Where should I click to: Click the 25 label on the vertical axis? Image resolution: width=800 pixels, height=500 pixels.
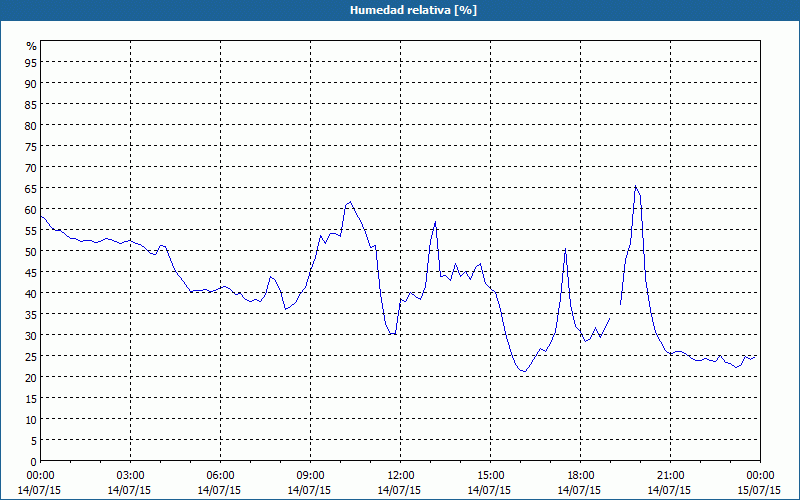click(31, 356)
